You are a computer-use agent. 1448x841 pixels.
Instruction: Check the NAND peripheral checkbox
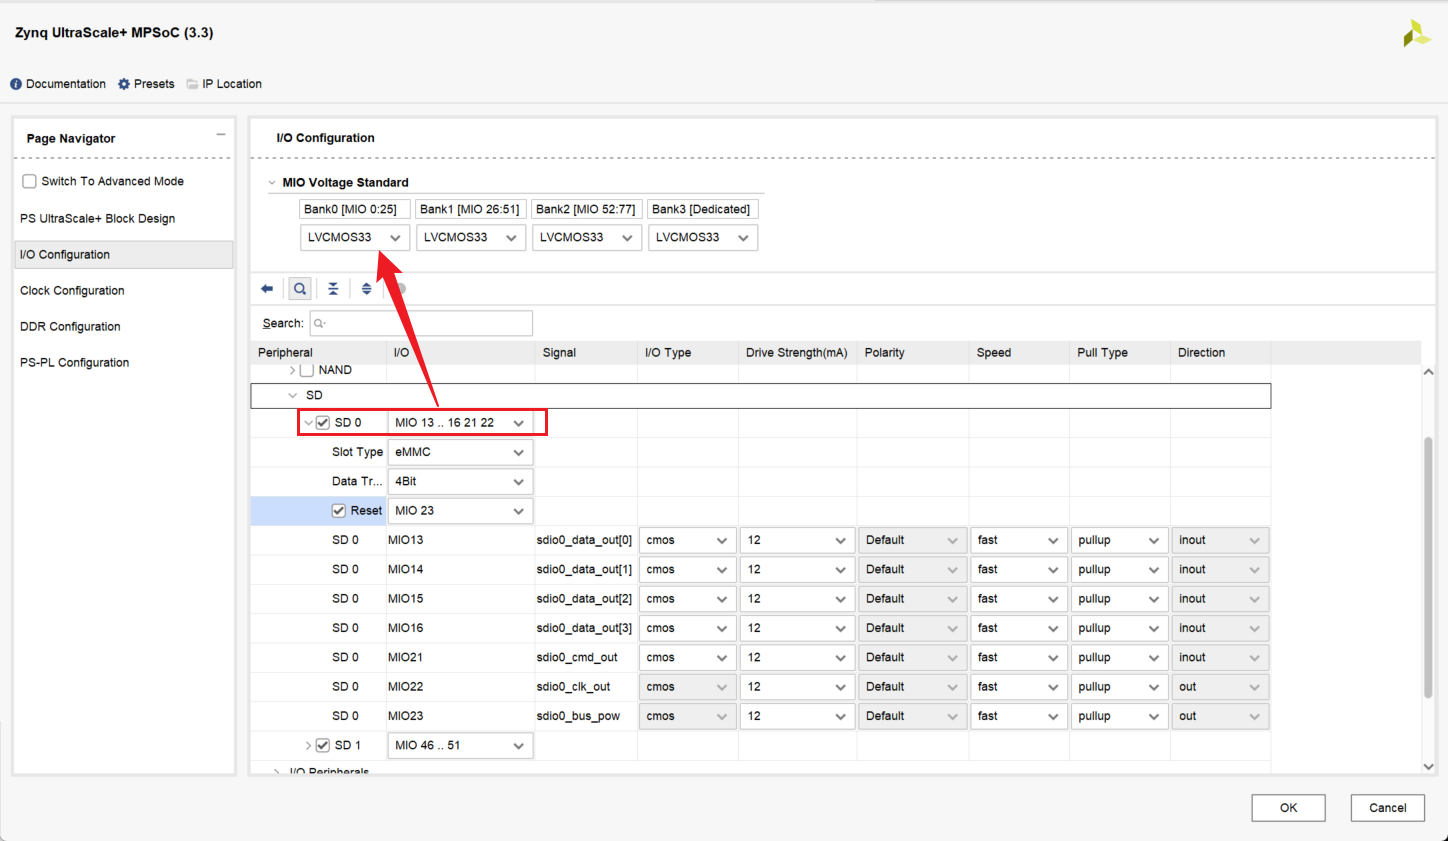(307, 370)
